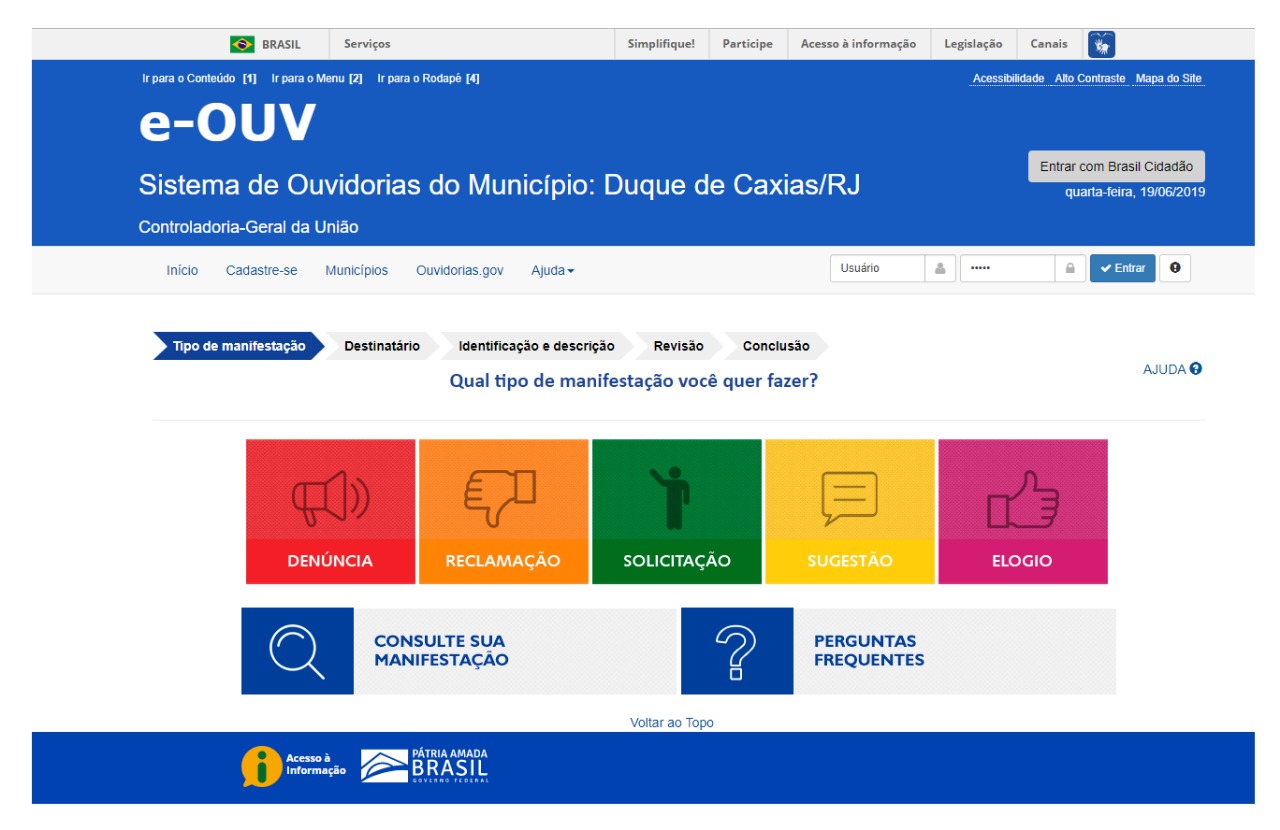Select the Reclamação thumbs-down tile
This screenshot has height=830, width=1280.
click(502, 497)
